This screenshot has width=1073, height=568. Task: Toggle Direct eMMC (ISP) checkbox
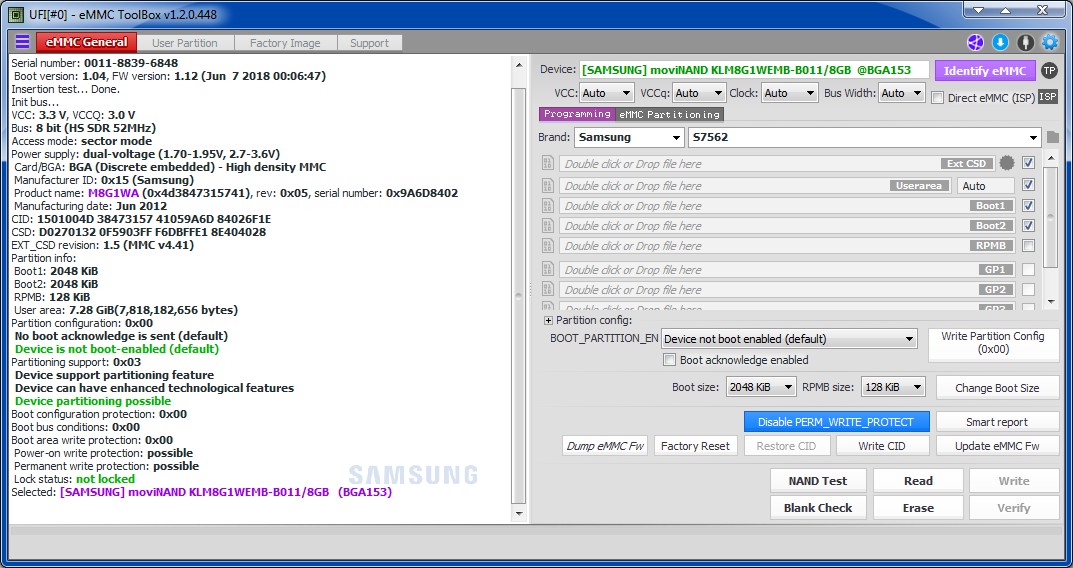pyautogui.click(x=938, y=98)
